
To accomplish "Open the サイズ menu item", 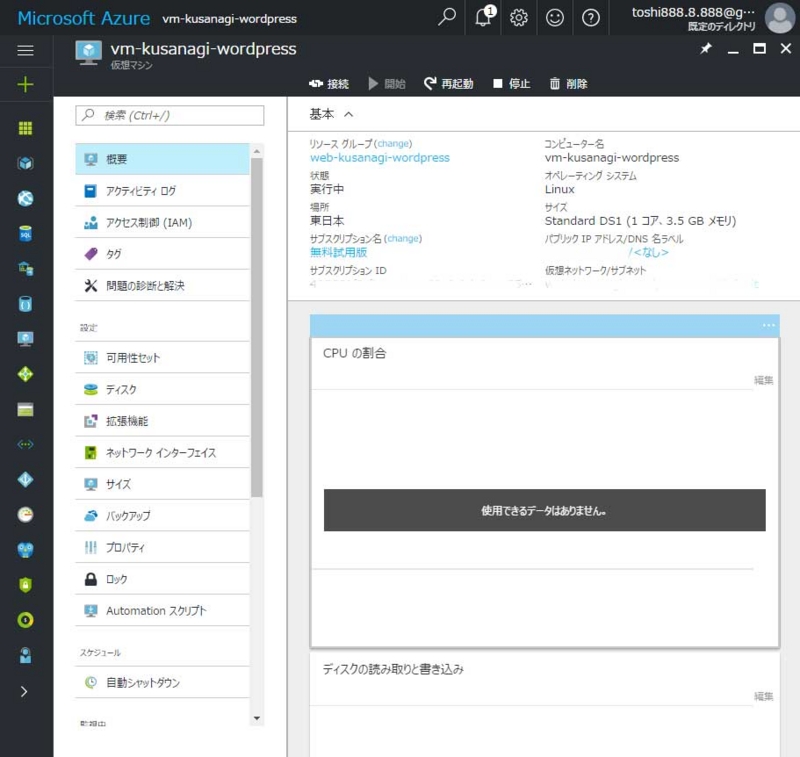I will 162,485.
